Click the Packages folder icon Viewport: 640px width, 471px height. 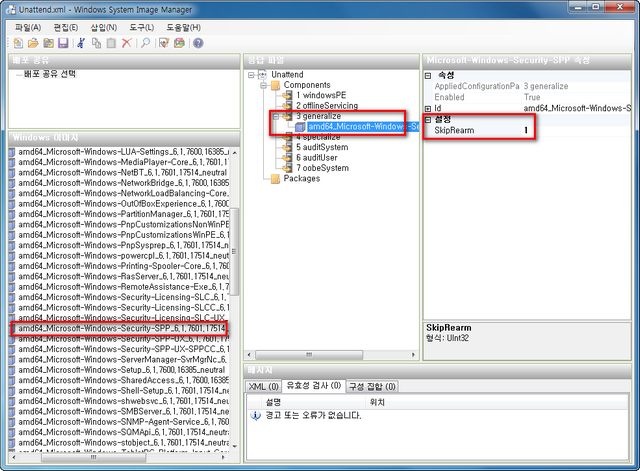[x=276, y=179]
